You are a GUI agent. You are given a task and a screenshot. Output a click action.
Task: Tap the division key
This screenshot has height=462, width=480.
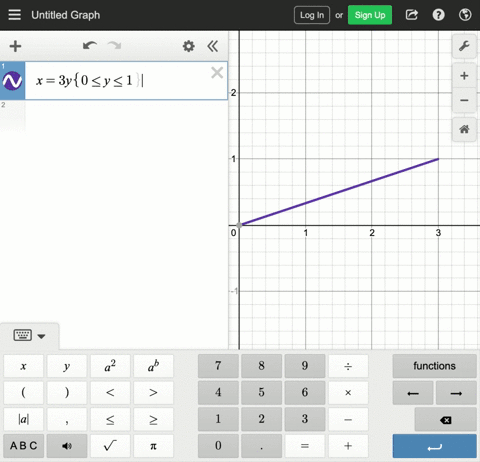click(348, 366)
